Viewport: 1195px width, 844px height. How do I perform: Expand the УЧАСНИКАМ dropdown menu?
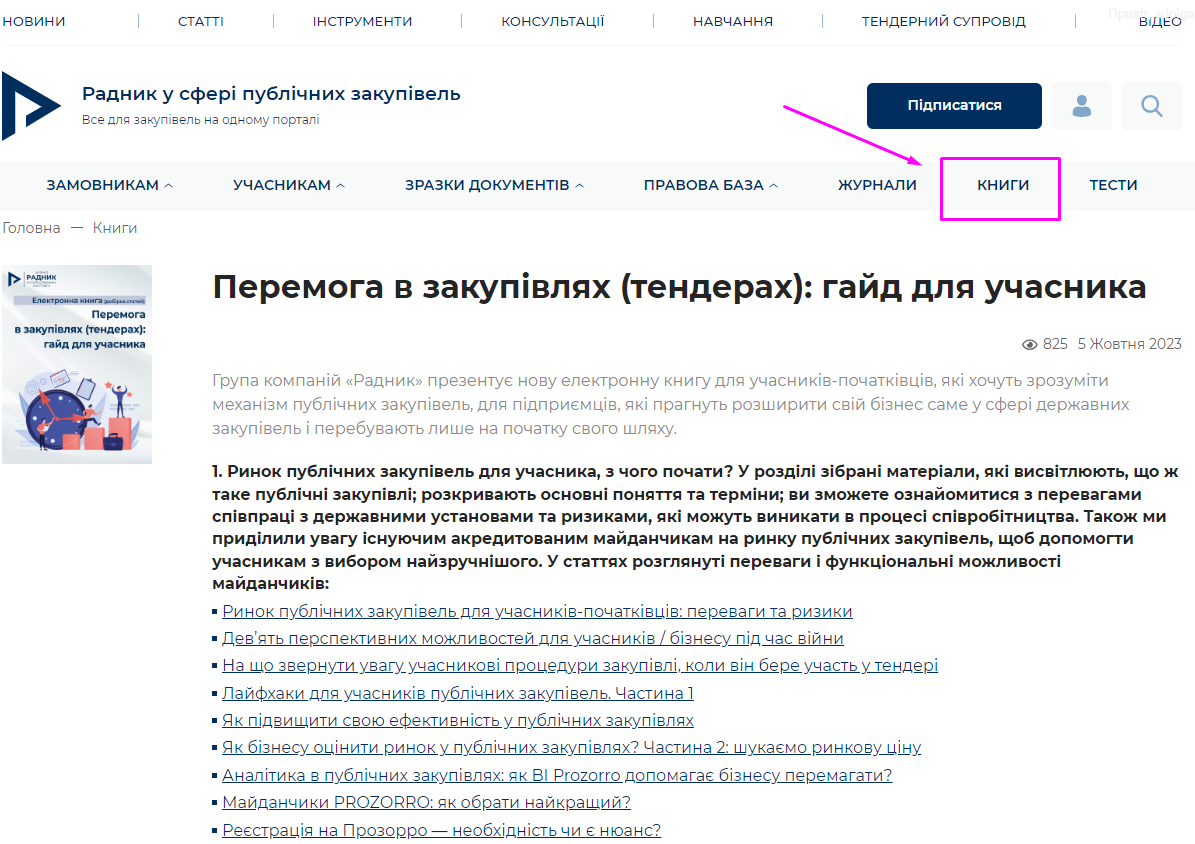(289, 185)
